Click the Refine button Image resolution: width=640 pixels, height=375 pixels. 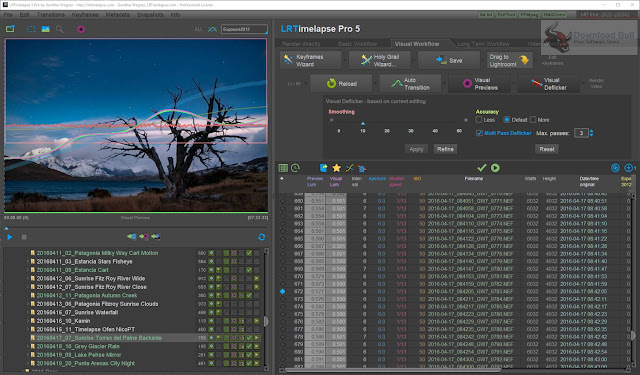(x=445, y=149)
